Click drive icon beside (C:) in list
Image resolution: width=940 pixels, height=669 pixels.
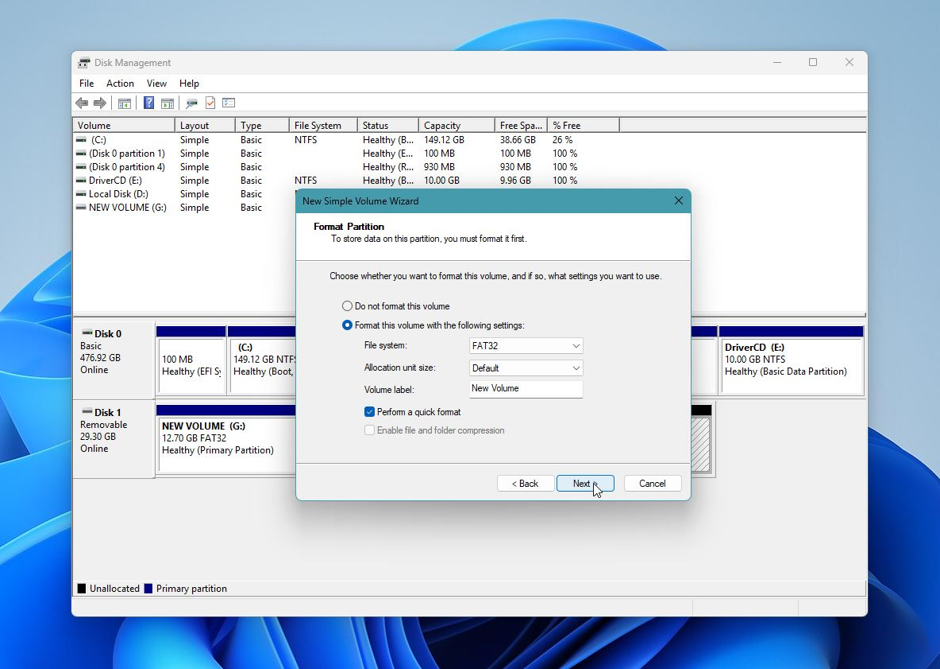[x=81, y=140]
